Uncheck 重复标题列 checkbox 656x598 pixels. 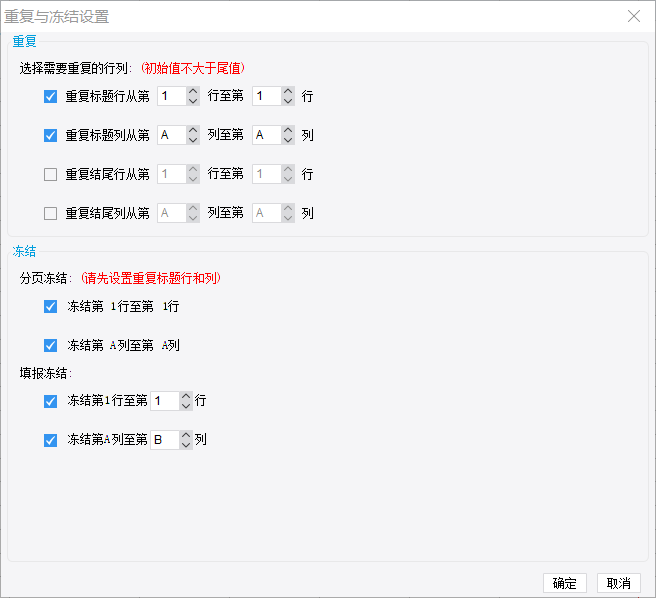point(50,136)
